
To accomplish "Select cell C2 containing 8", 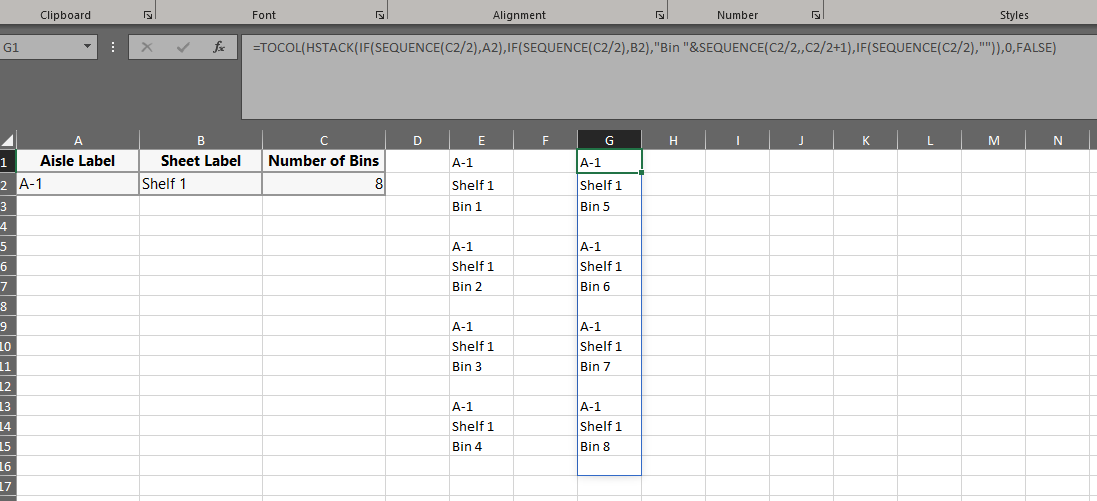I will [324, 185].
